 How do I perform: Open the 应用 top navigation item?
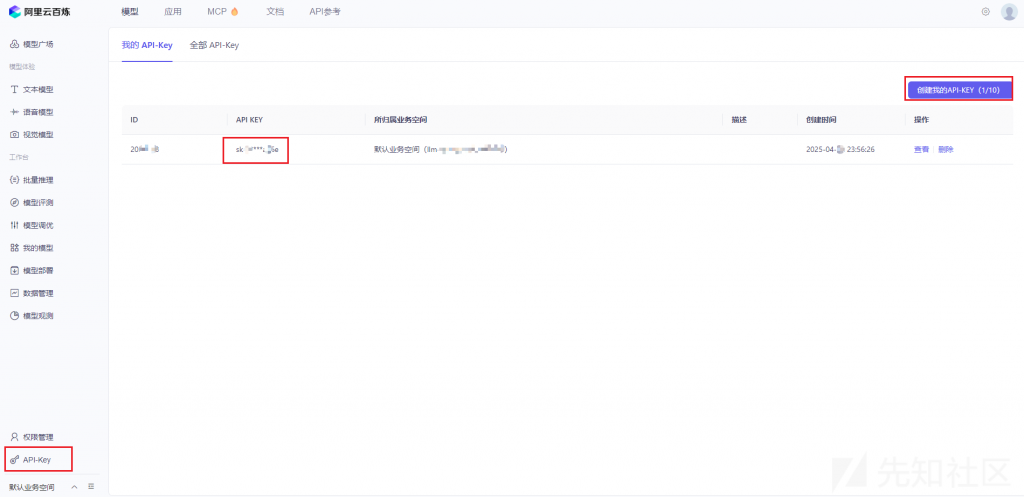click(x=173, y=12)
